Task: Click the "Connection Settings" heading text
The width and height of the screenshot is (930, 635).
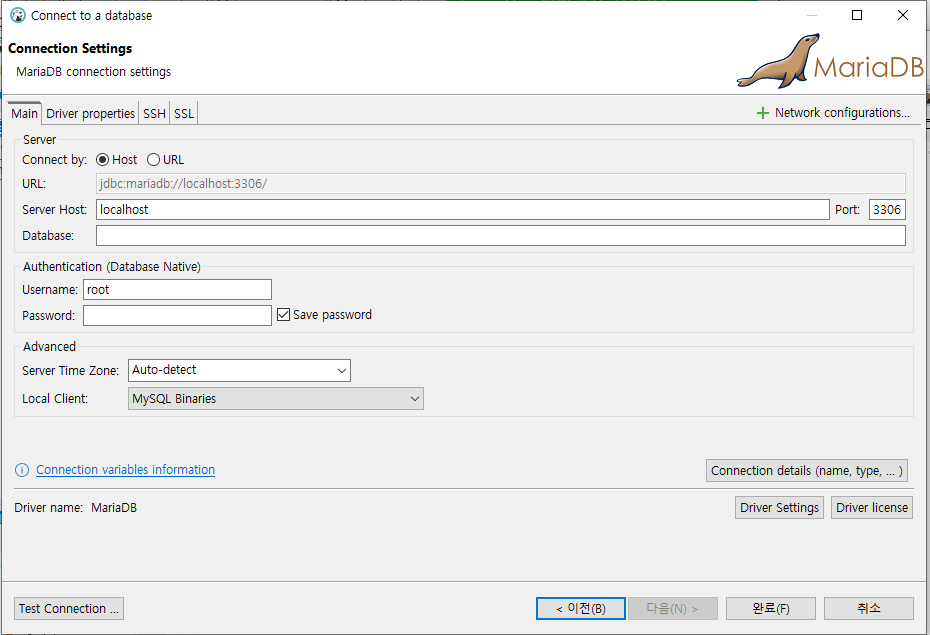Action: coord(70,49)
